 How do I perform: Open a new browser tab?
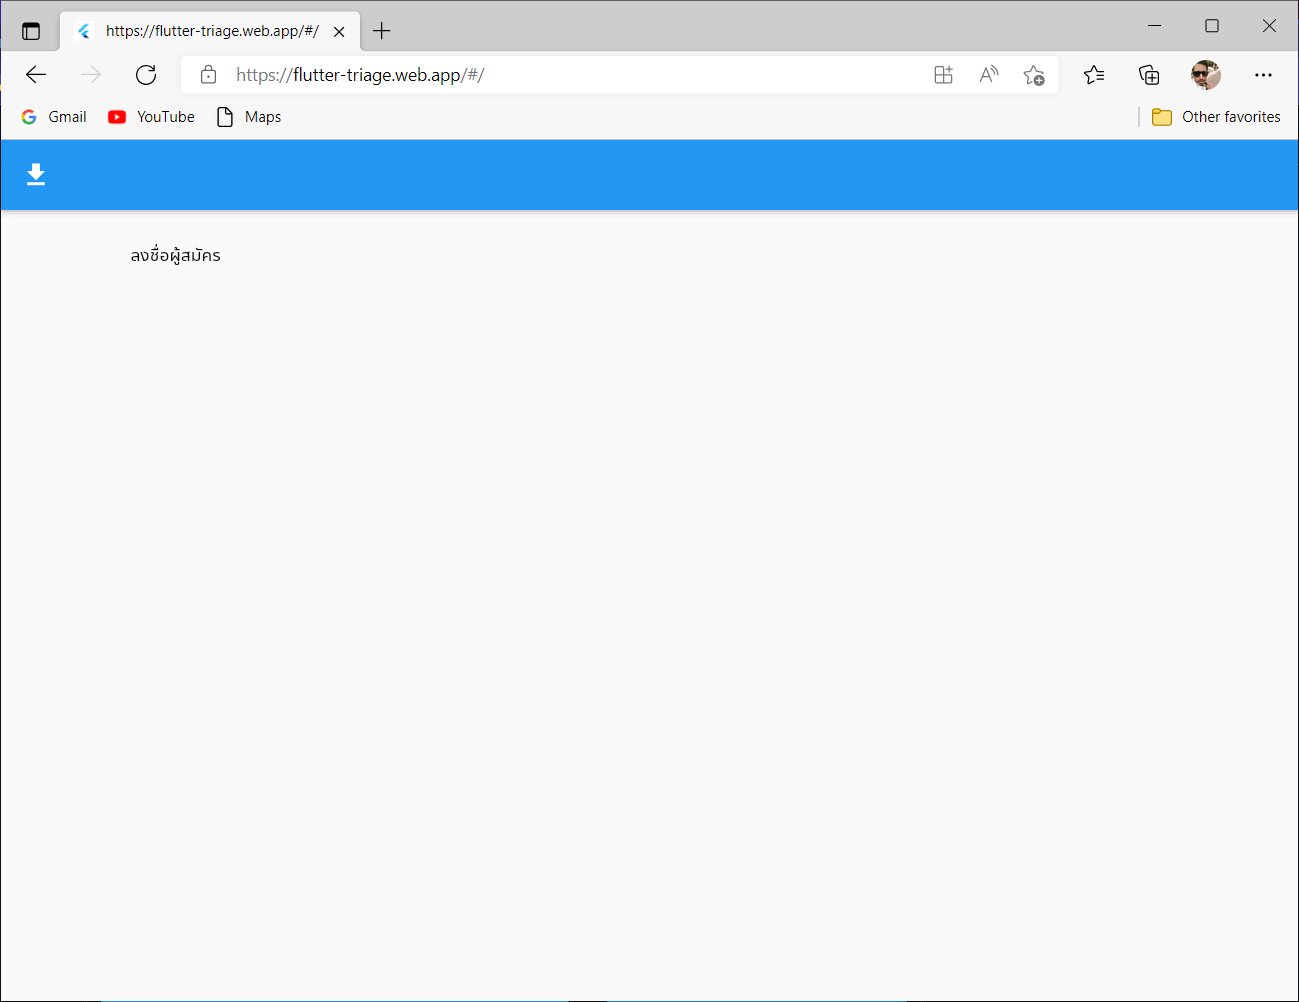point(381,30)
